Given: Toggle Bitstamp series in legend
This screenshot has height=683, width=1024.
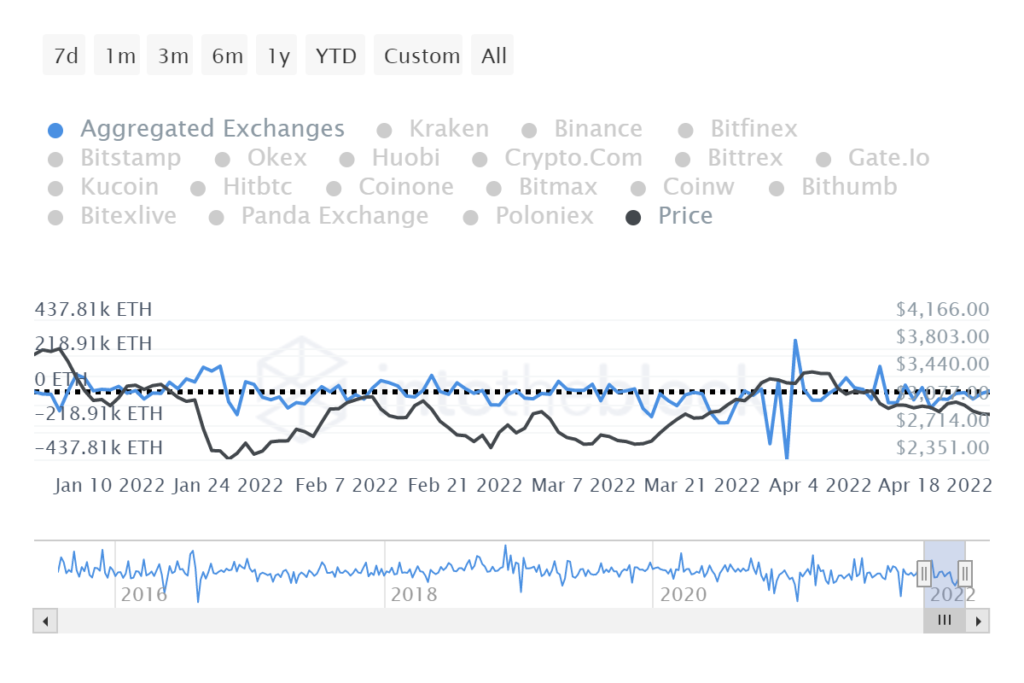Looking at the screenshot, I should [115, 157].
